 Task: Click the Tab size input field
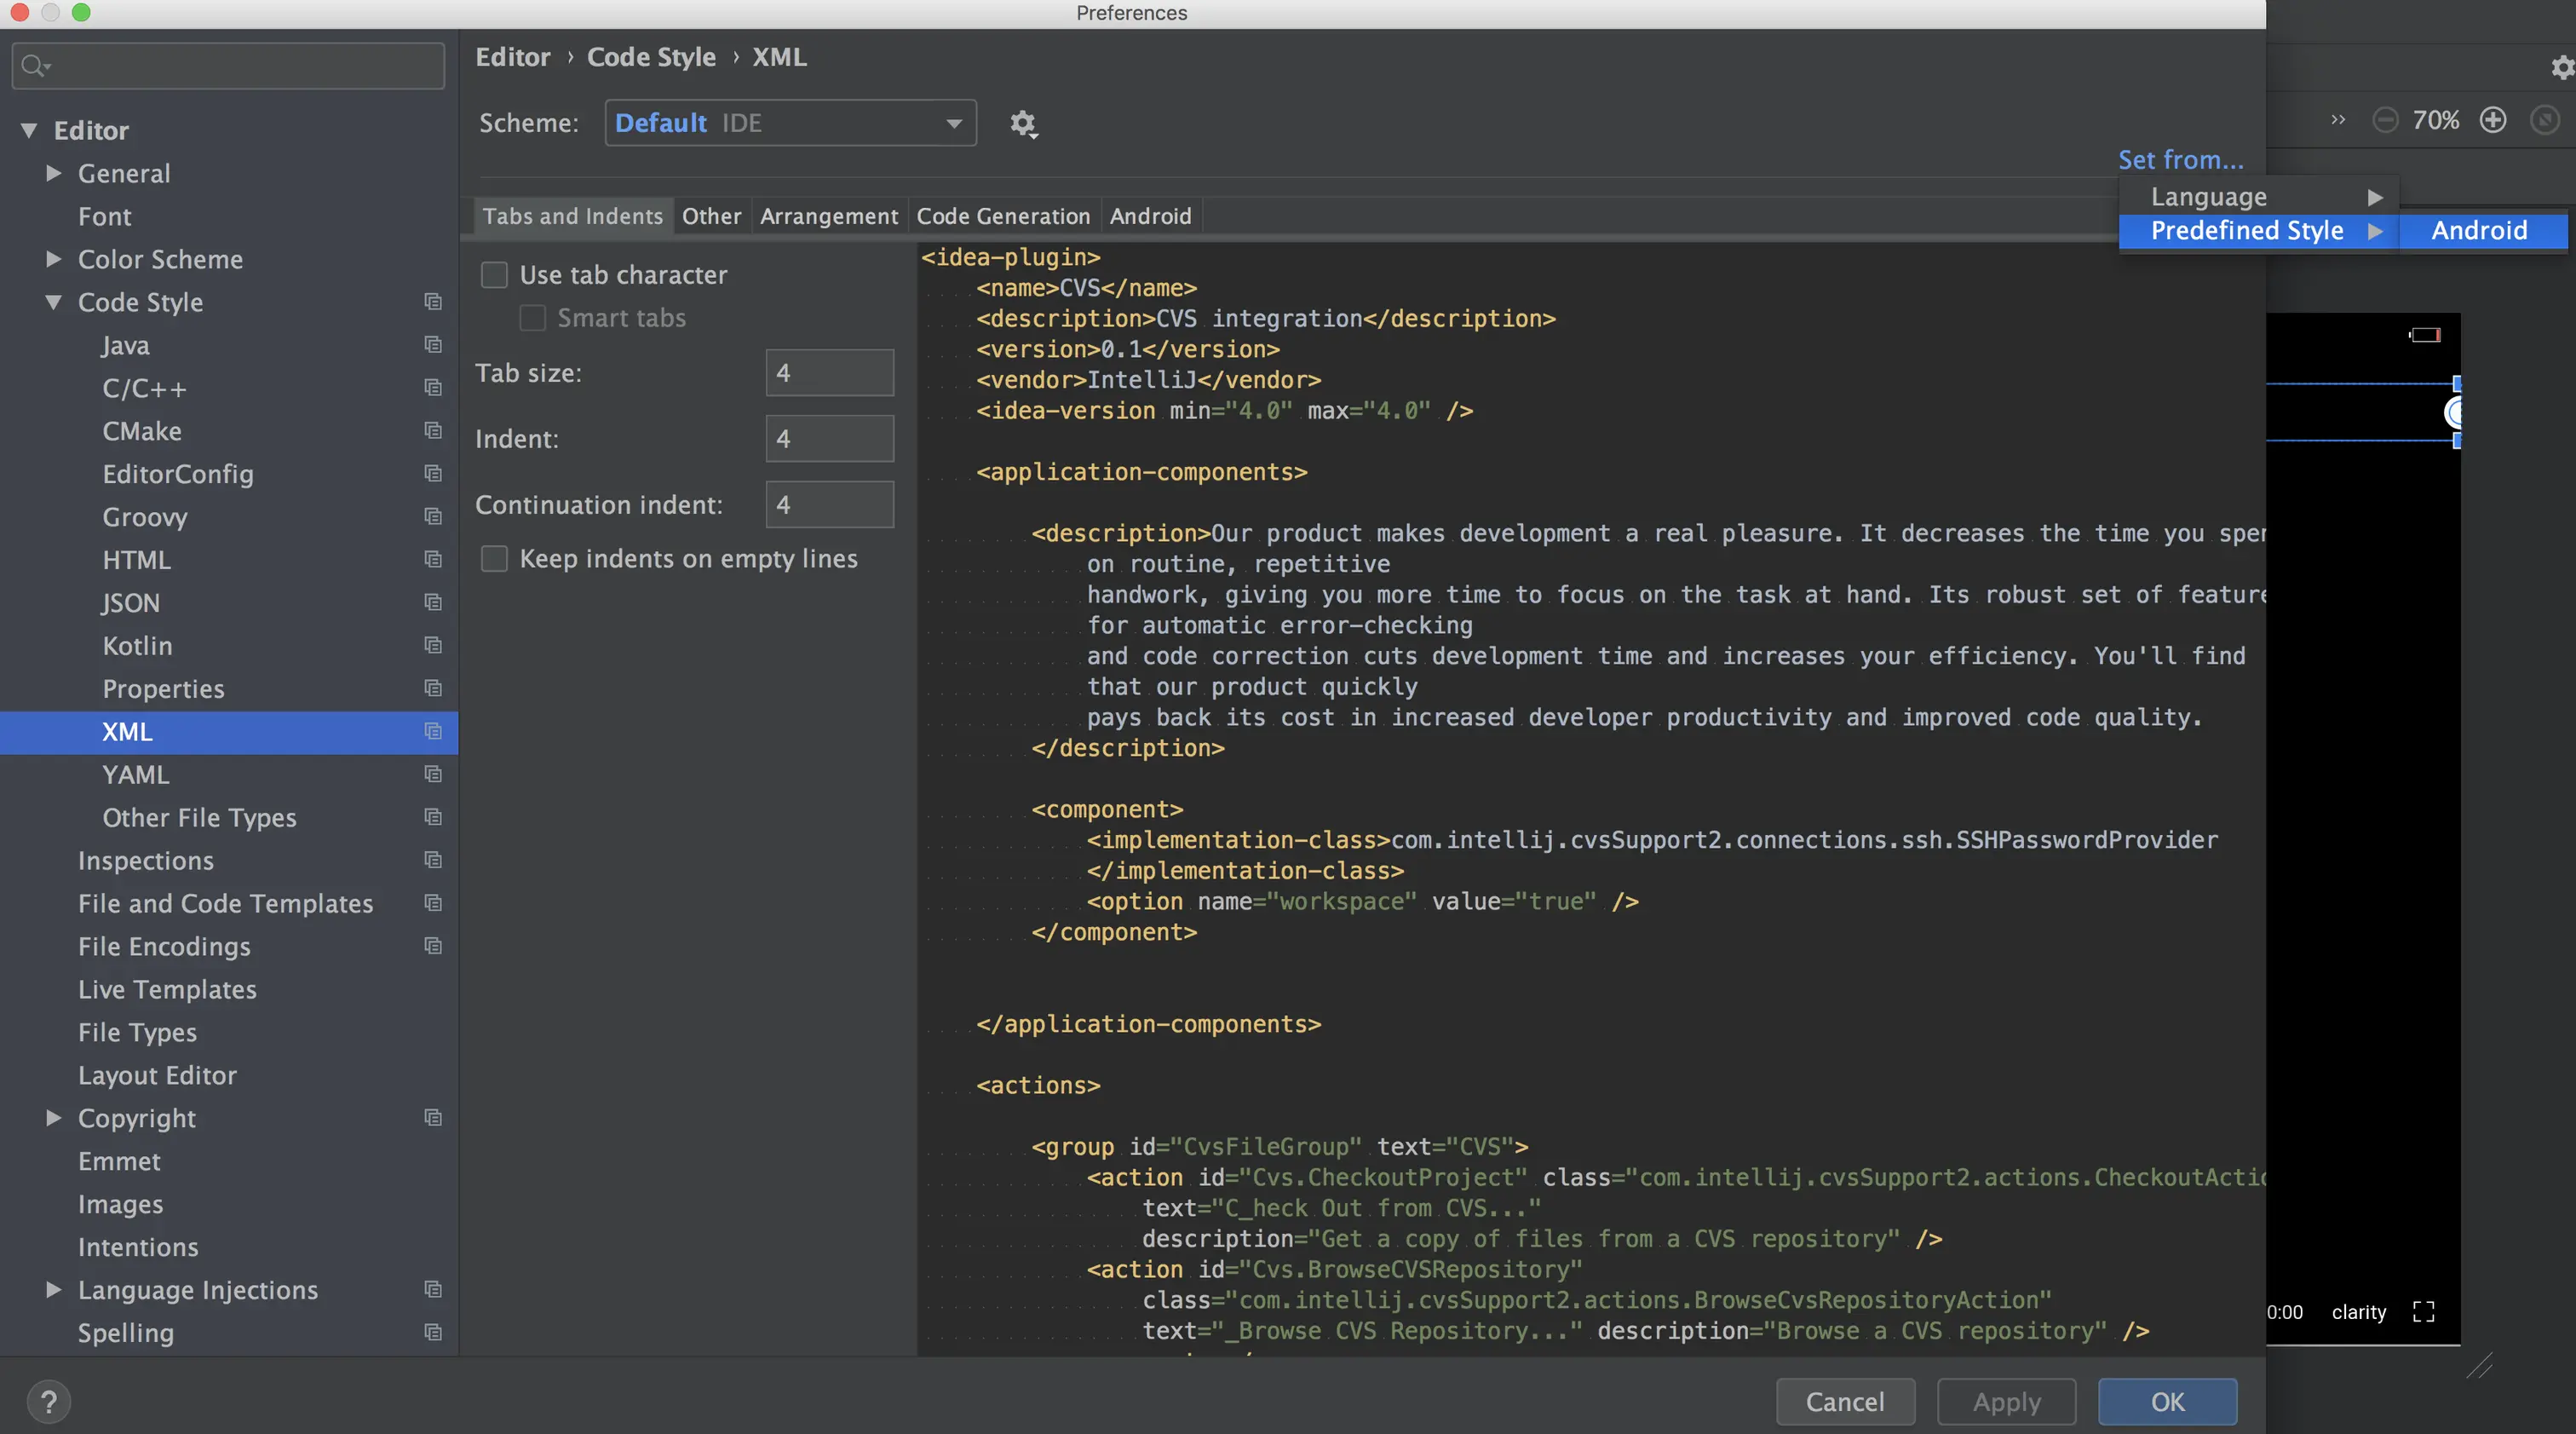[829, 373]
